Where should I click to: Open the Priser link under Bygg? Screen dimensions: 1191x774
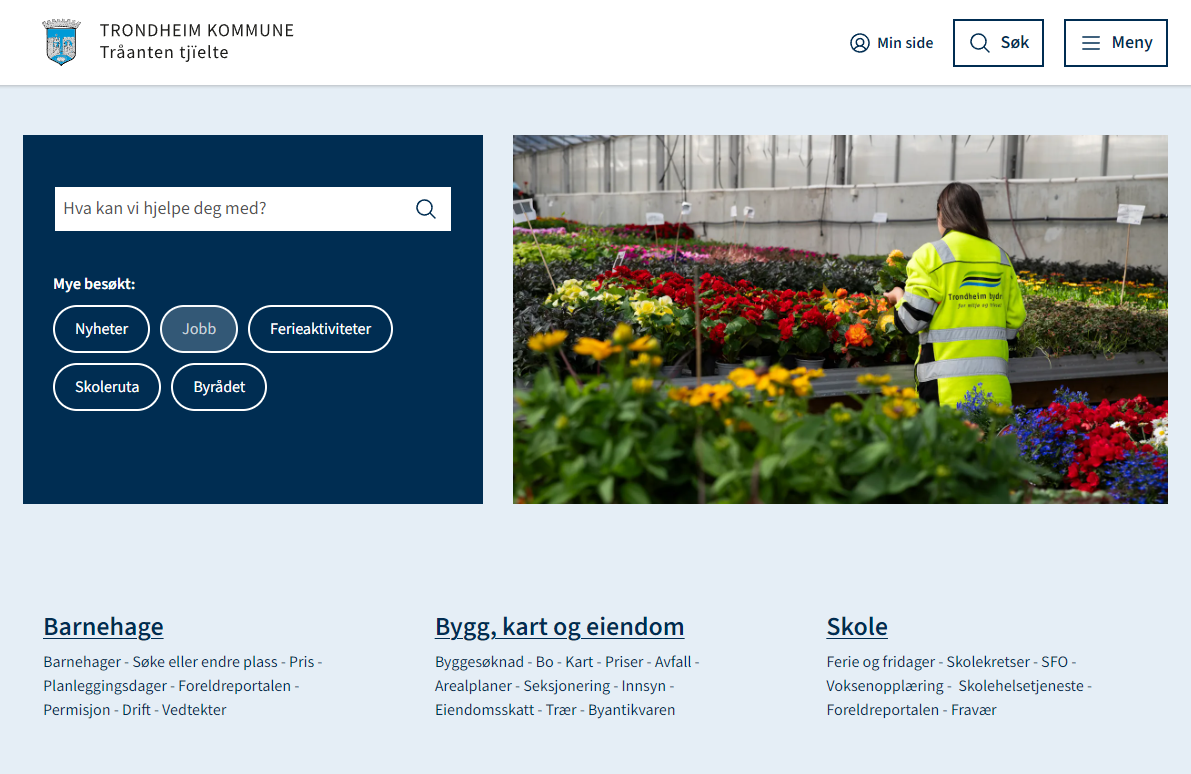pos(624,662)
